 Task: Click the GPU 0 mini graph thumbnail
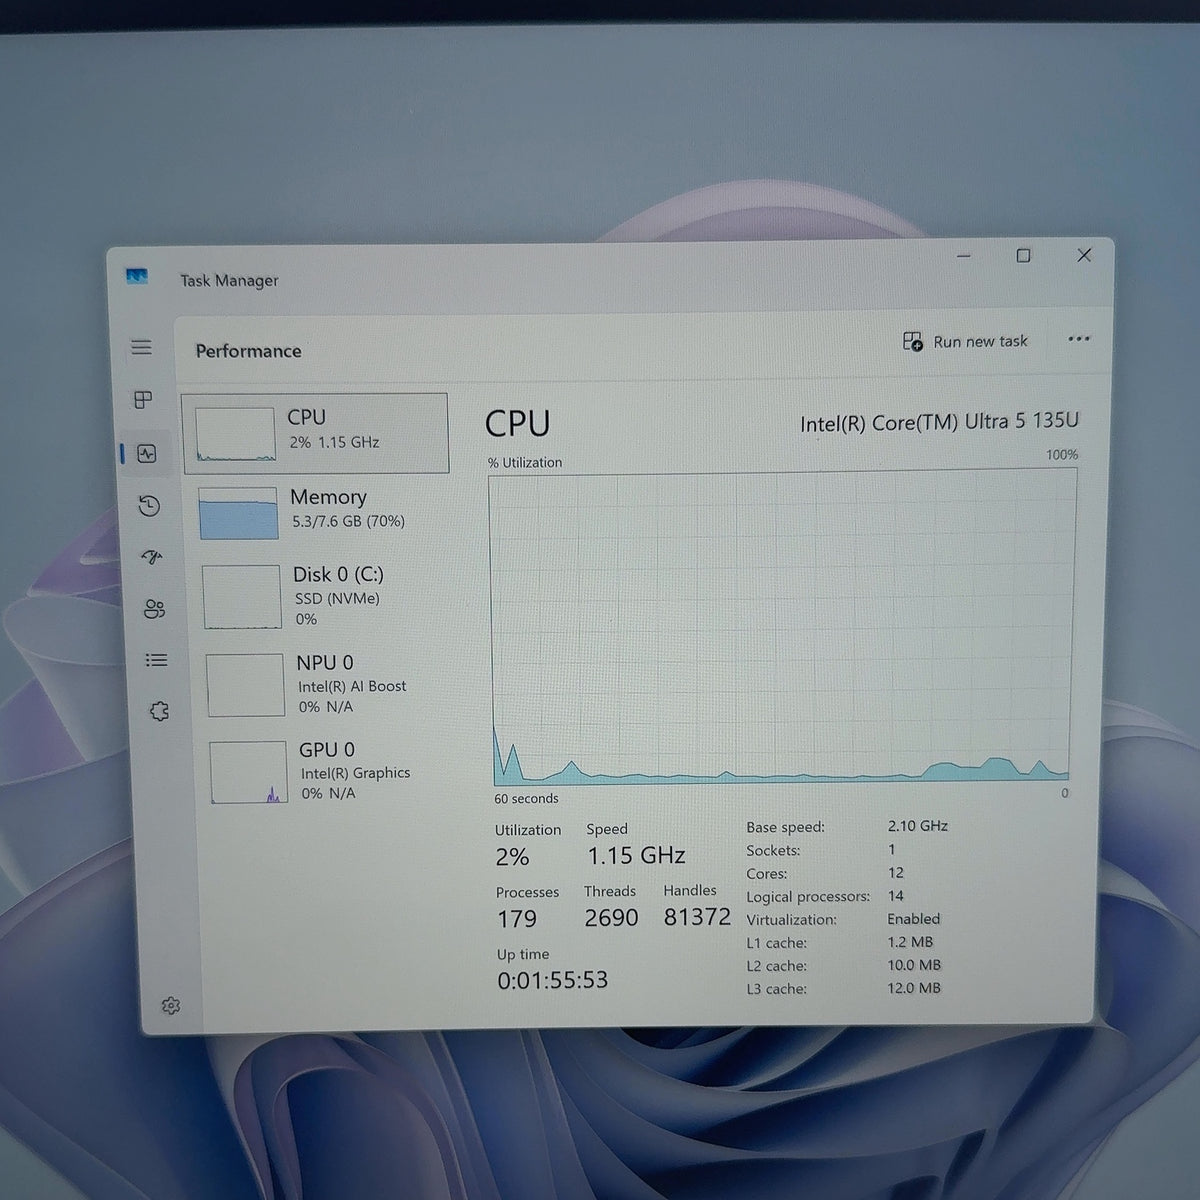point(249,772)
